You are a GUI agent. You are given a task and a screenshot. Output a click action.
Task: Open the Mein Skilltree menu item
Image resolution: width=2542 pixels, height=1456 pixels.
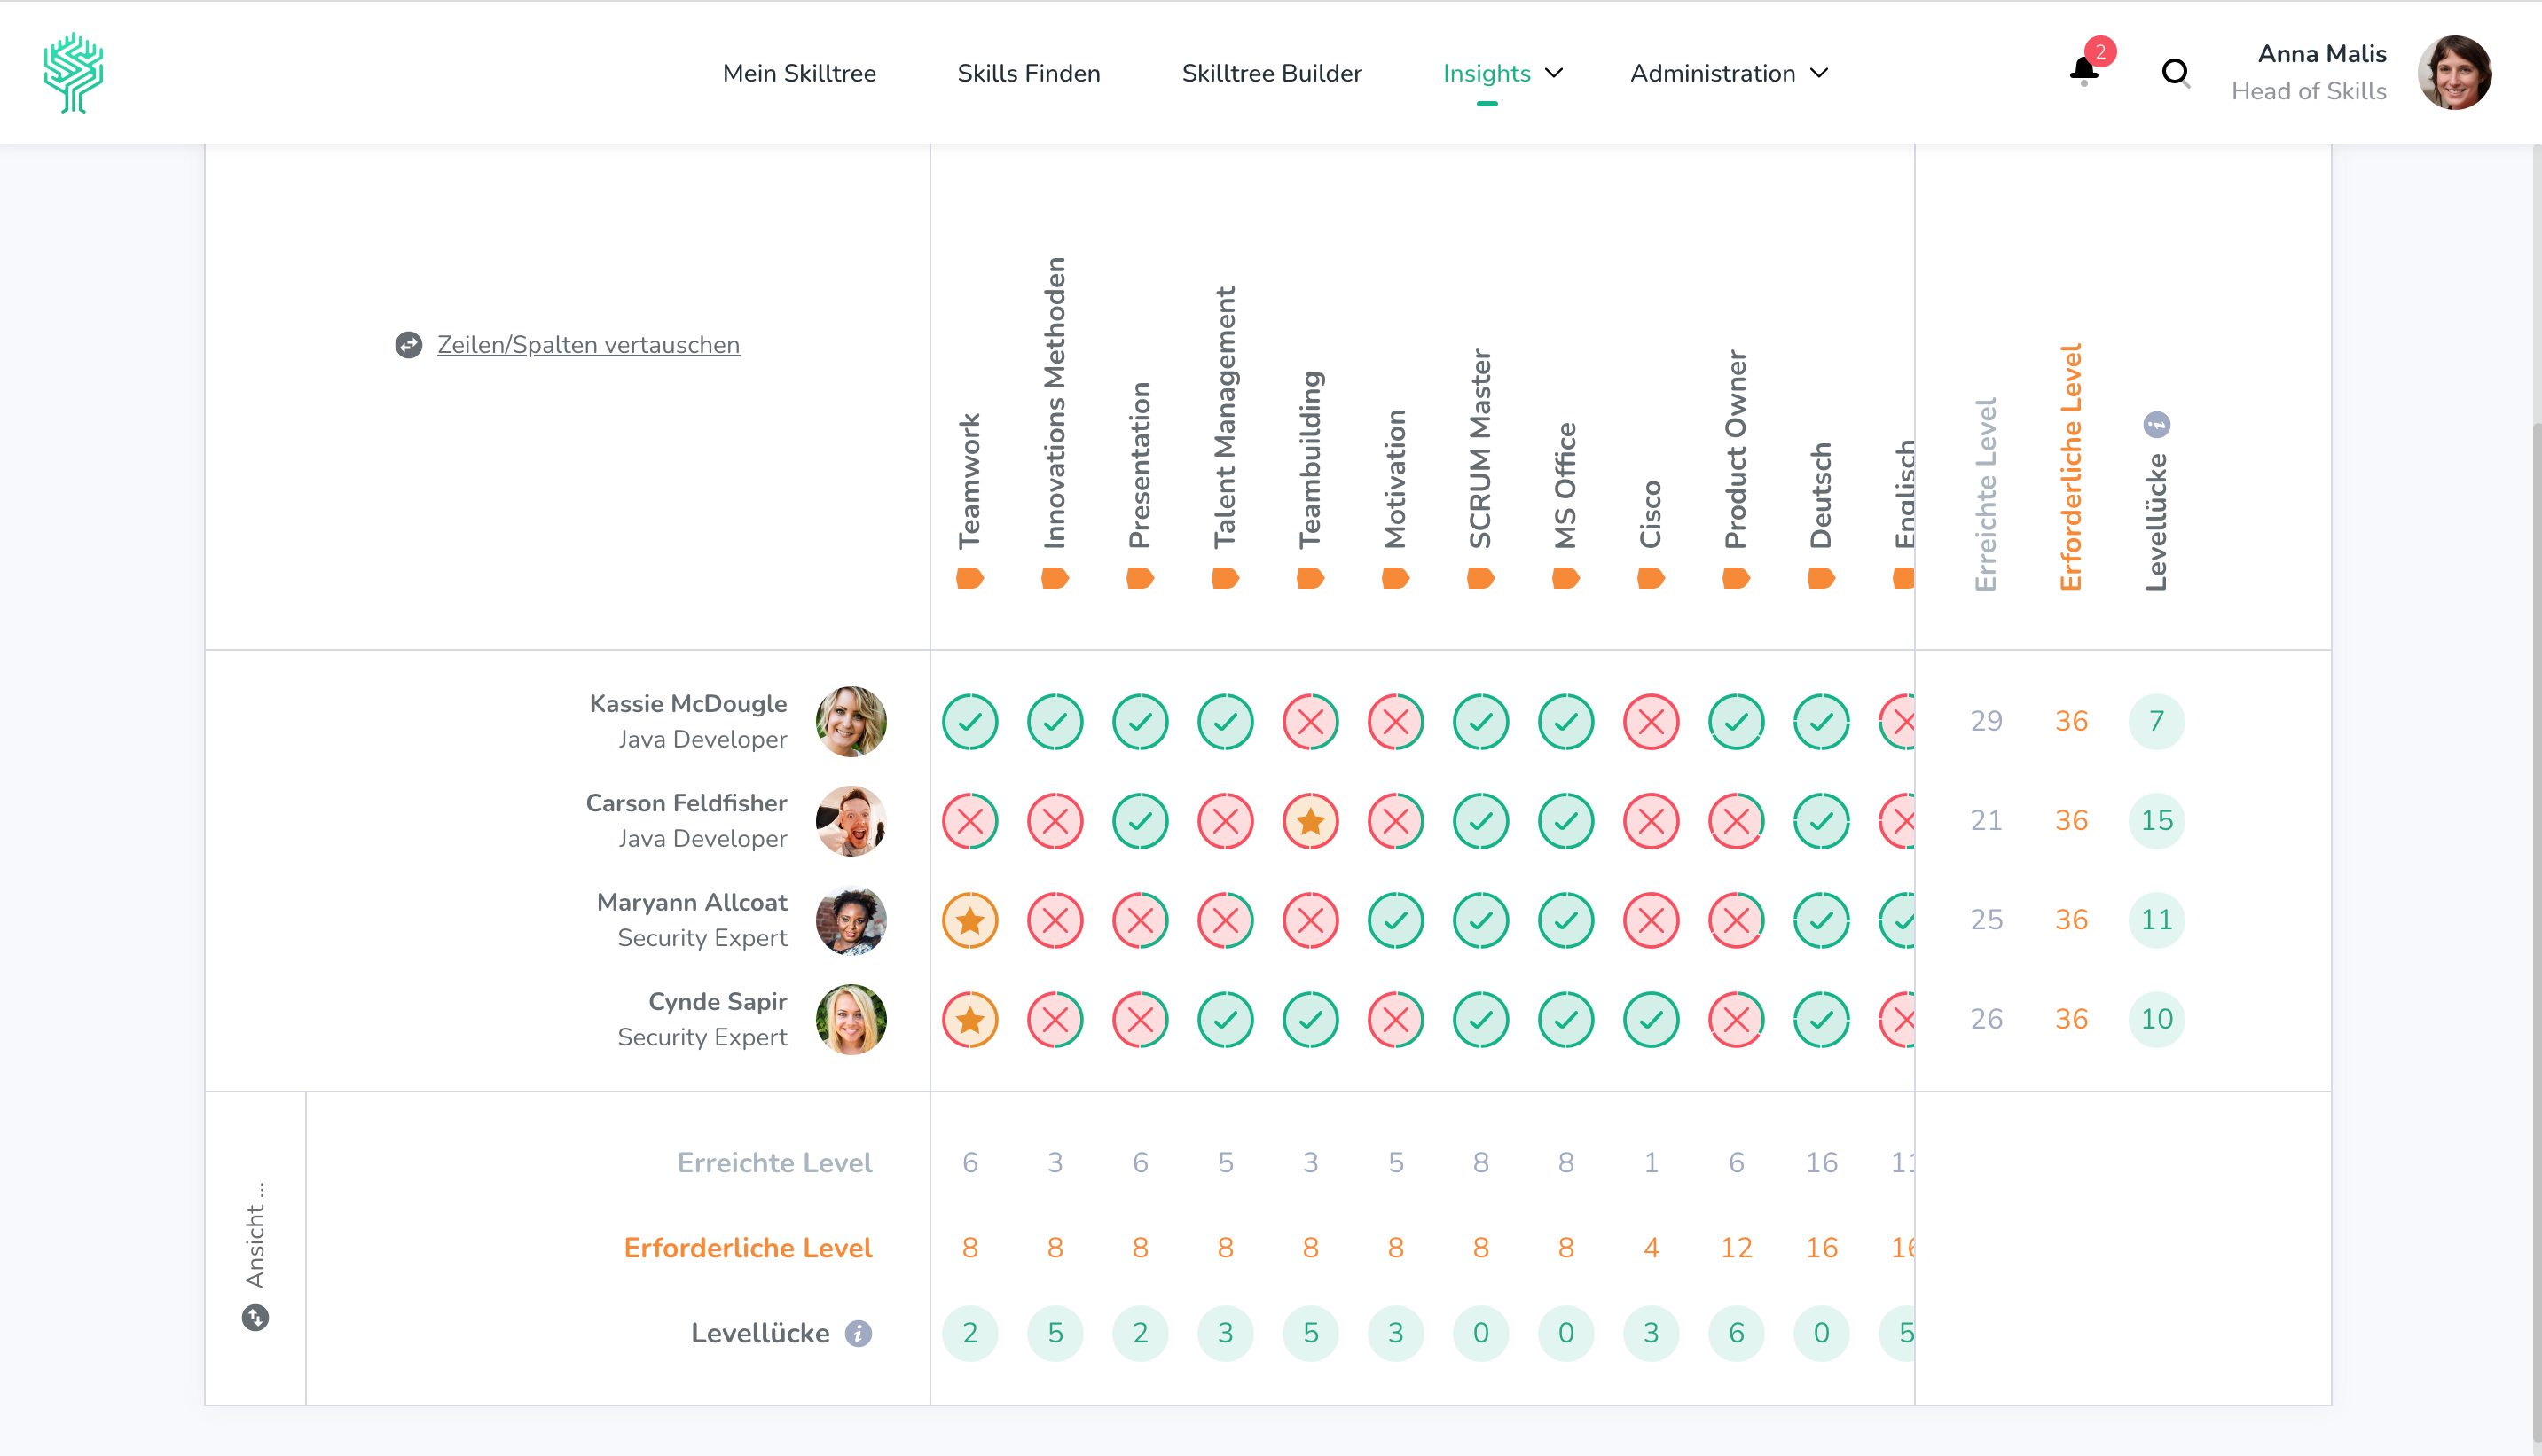point(799,73)
